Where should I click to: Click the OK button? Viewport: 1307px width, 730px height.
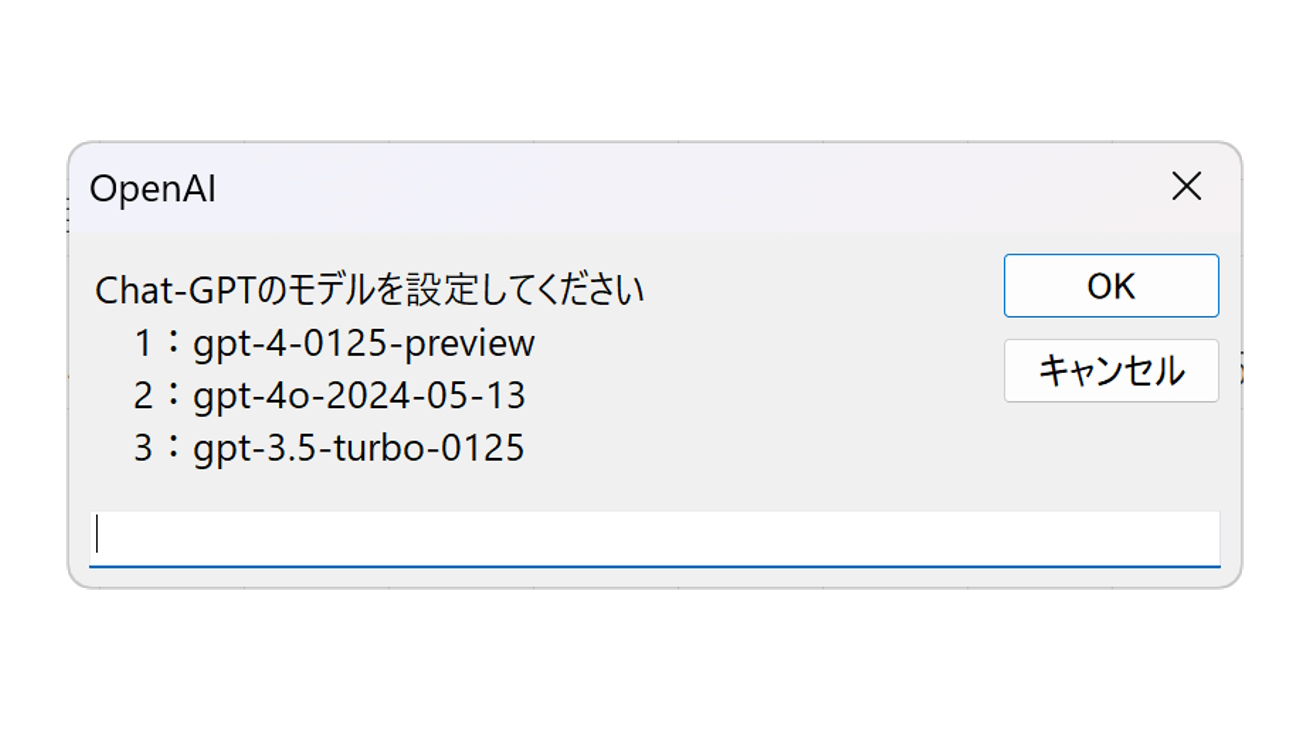pos(1111,286)
